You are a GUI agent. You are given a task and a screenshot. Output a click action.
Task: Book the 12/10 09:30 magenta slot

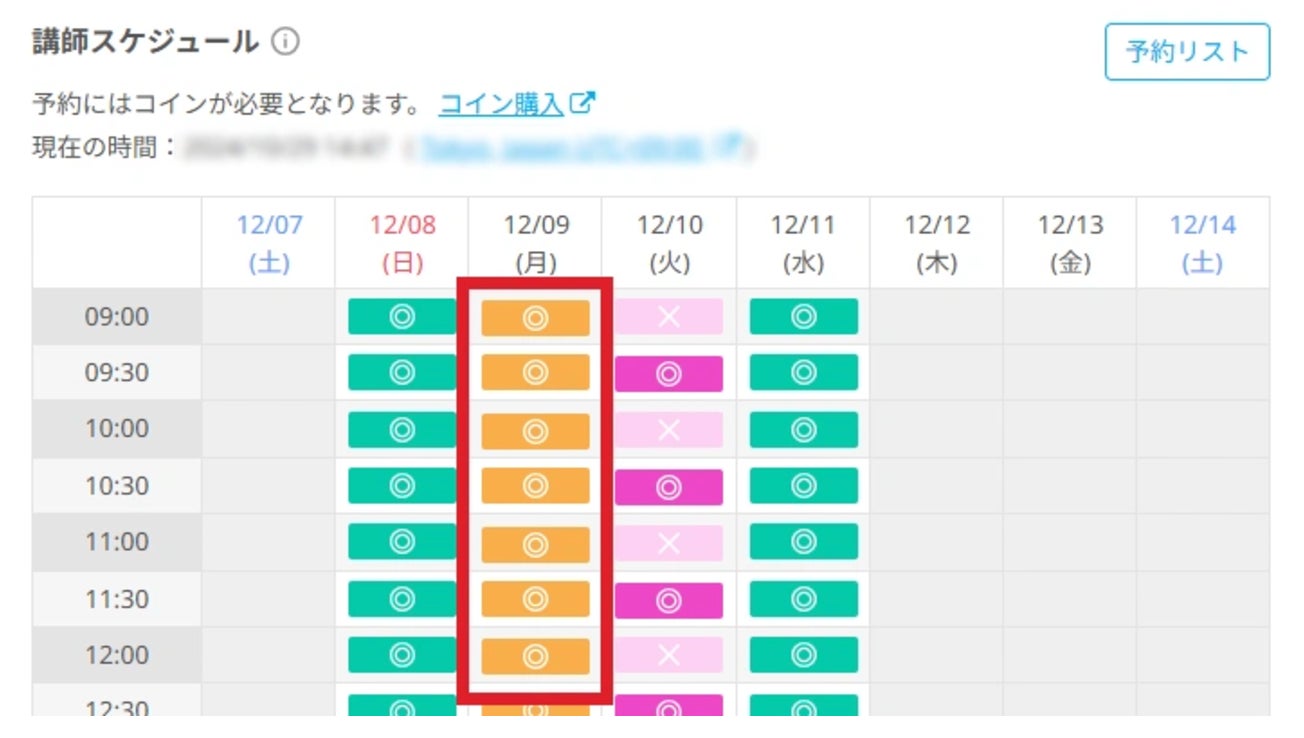pos(669,374)
